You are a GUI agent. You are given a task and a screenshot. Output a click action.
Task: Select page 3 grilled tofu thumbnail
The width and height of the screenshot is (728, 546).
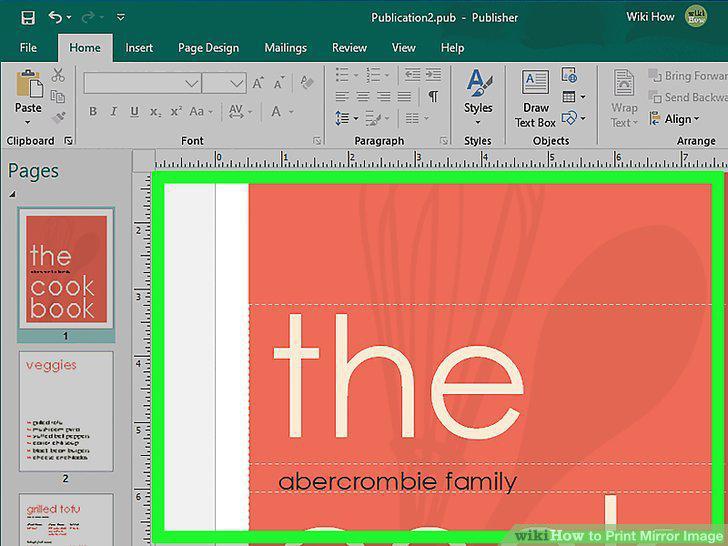[66, 520]
